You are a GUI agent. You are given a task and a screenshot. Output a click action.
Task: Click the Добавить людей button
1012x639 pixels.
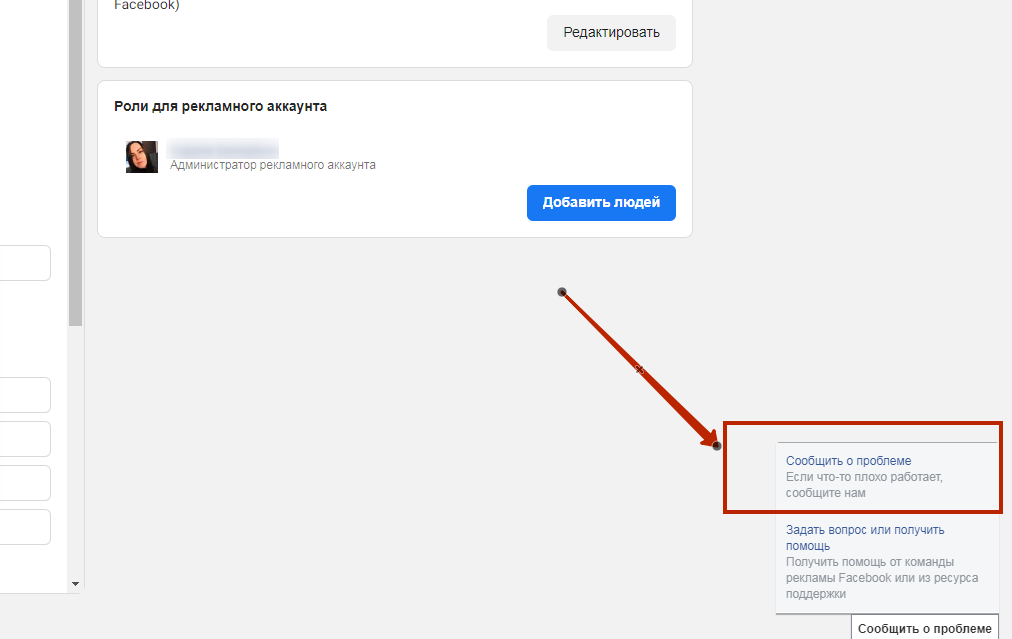(x=601, y=203)
